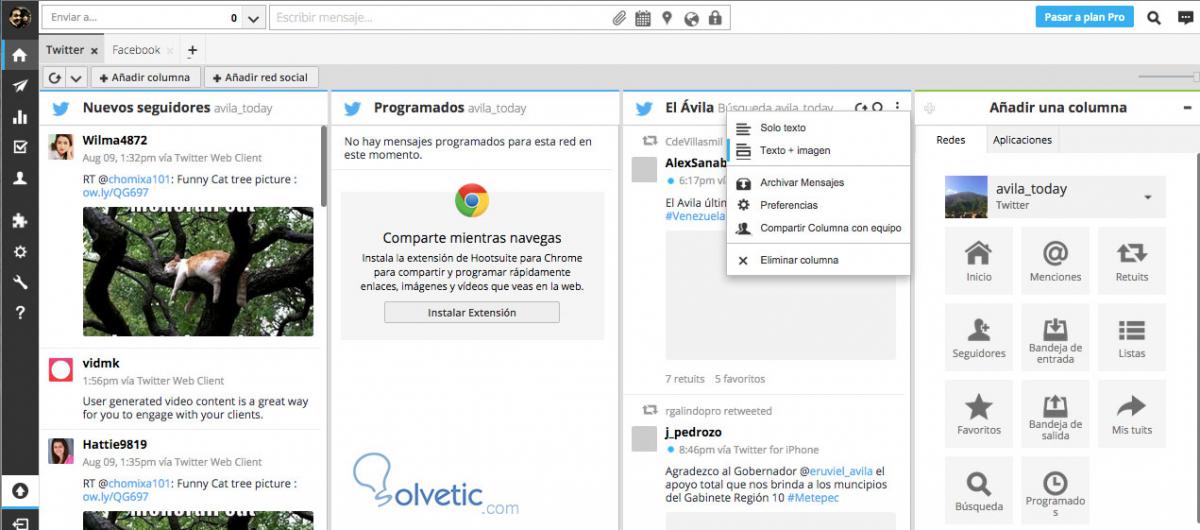This screenshot has width=1200, height=530.
Task: Open the Tools wrench icon in sidebar
Action: pos(19,283)
